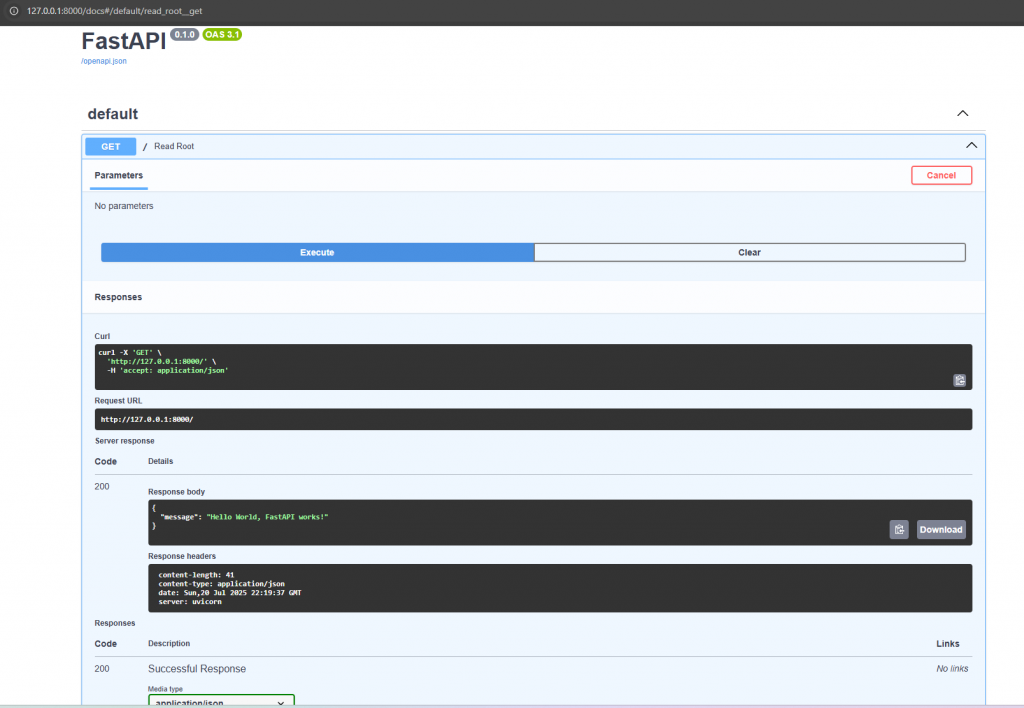Select the Parameters tab
The image size is (1024, 708).
(119, 176)
